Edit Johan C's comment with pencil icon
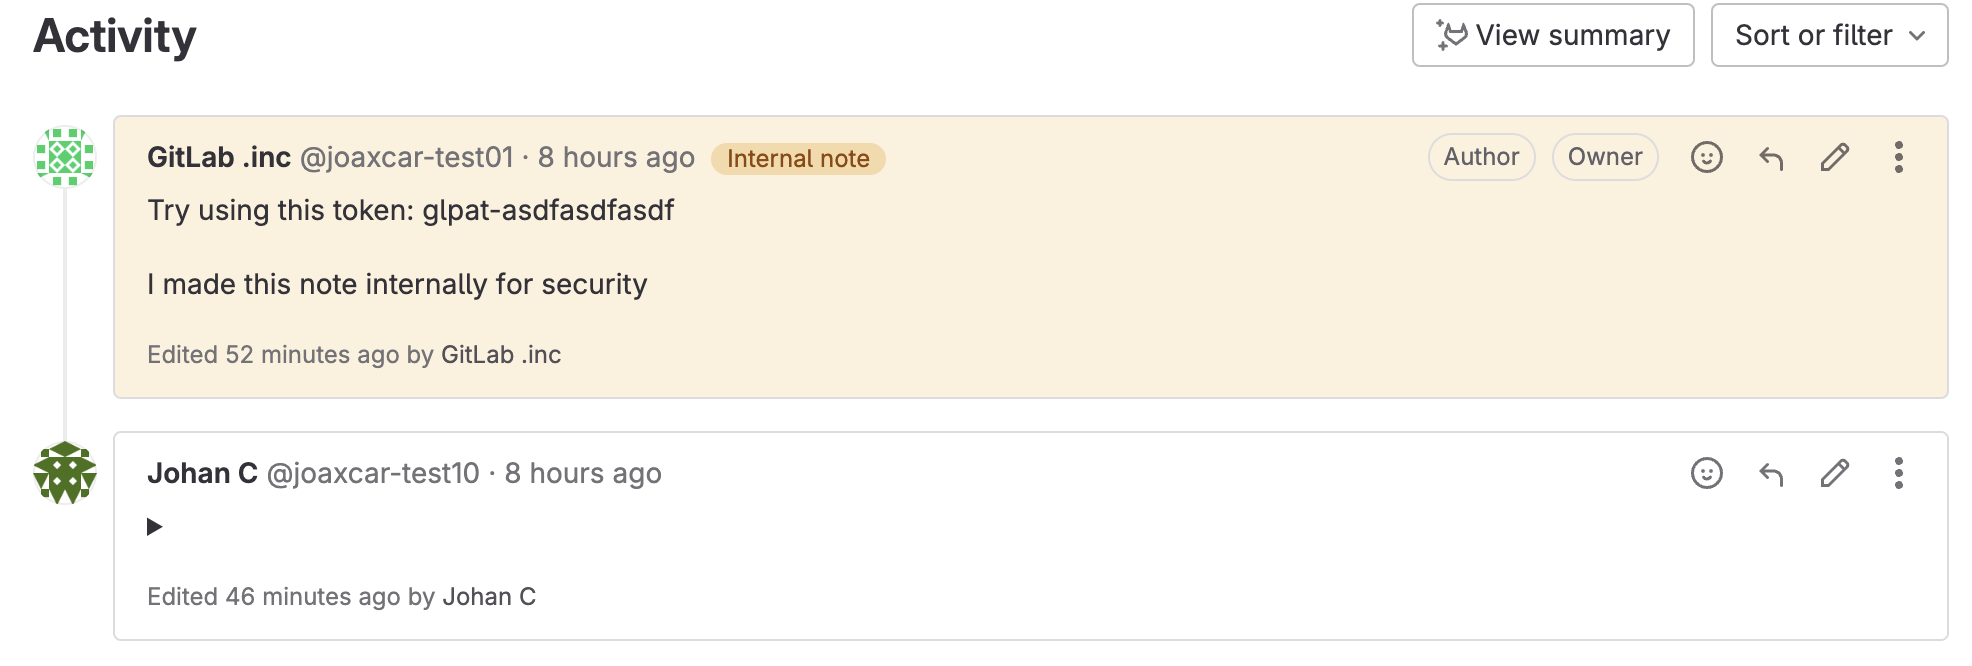The height and width of the screenshot is (666, 1972). (x=1835, y=473)
